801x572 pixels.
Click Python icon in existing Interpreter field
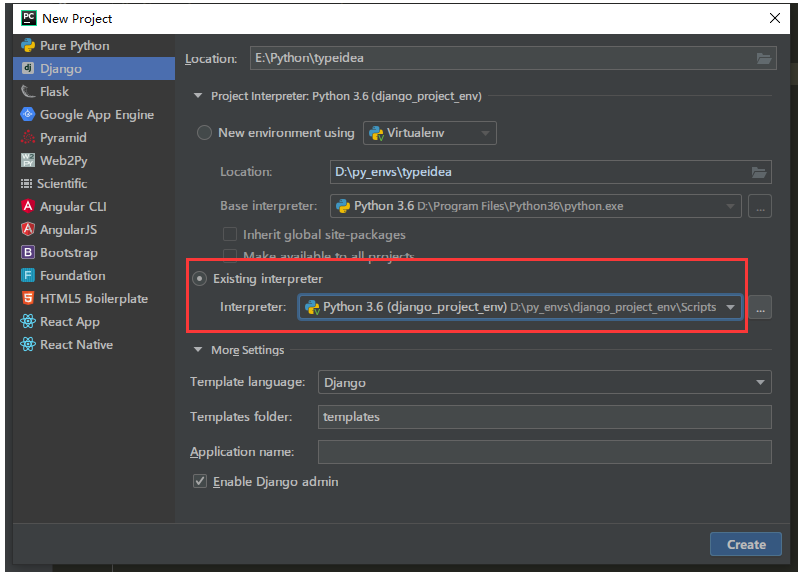[x=312, y=307]
